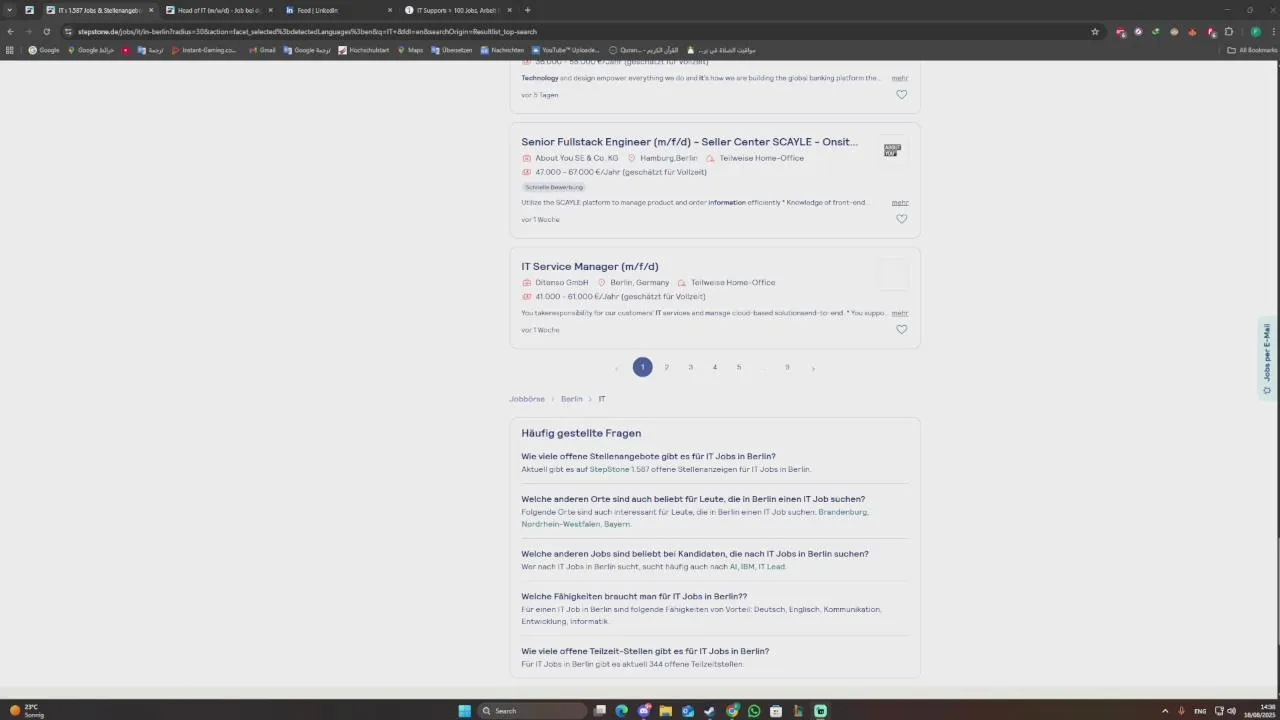This screenshot has width=1280, height=720.
Task: Open the Übersetzen bookmark
Action: point(451,50)
